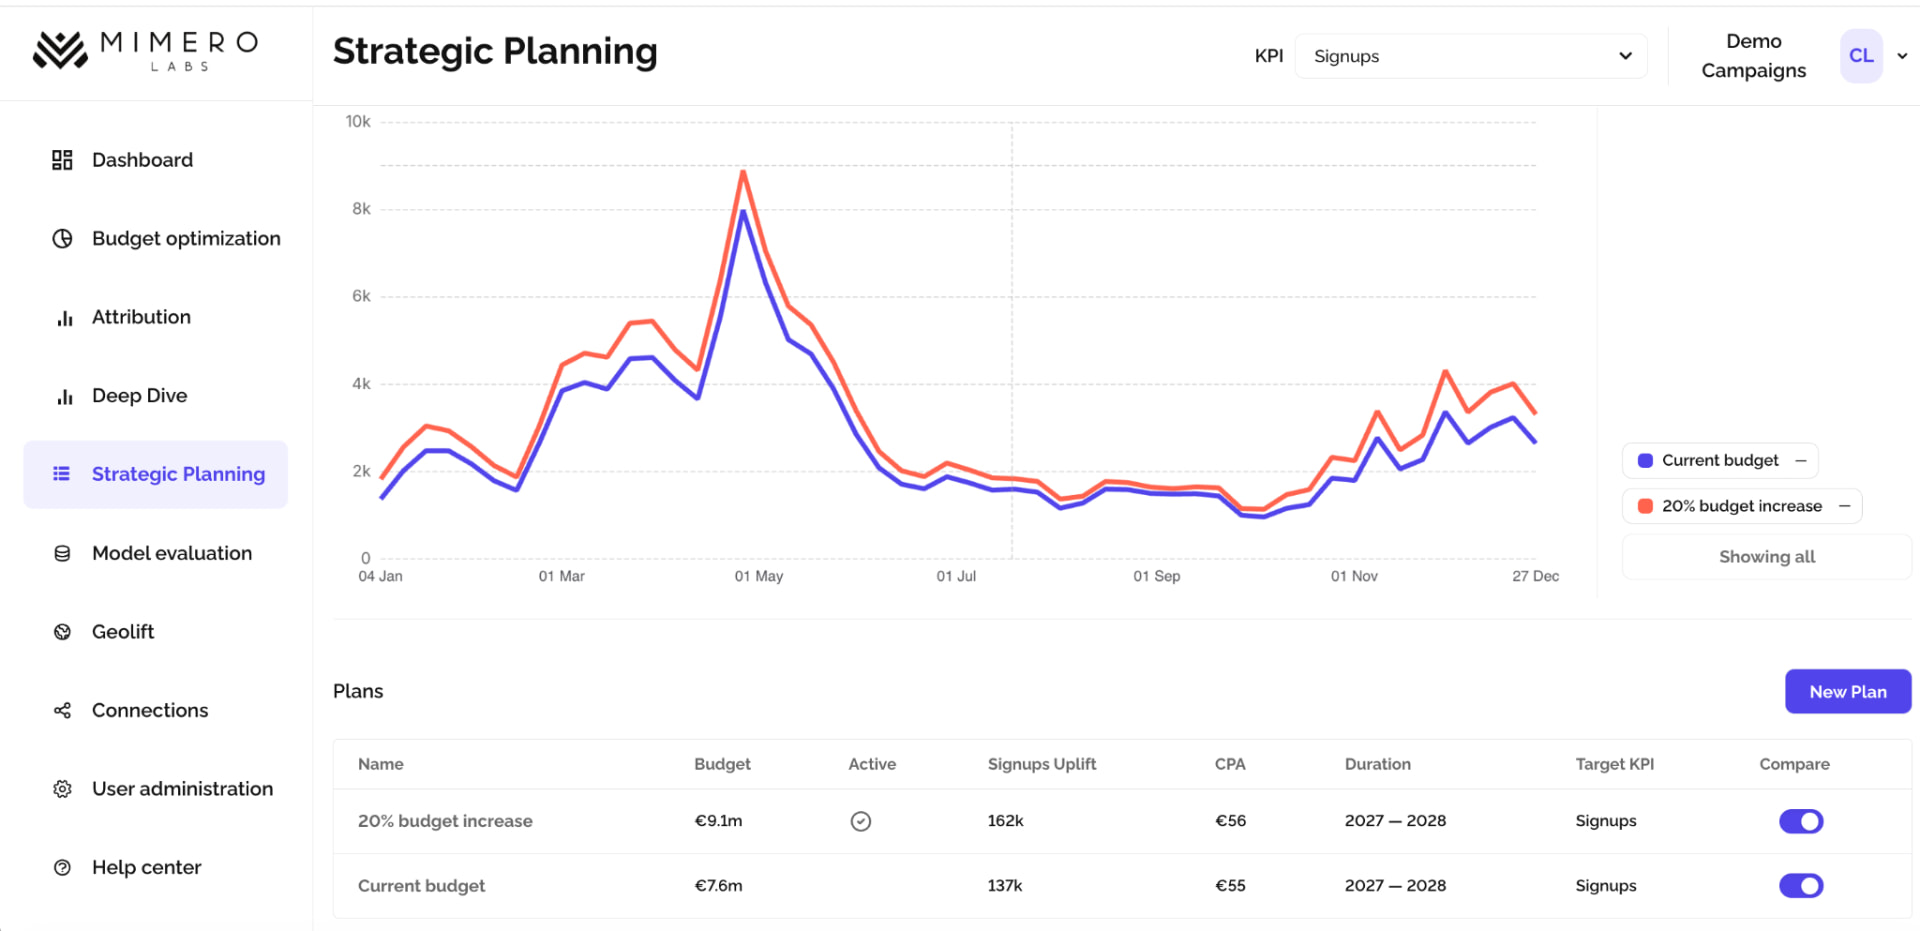Create a New Plan

[1848, 692]
